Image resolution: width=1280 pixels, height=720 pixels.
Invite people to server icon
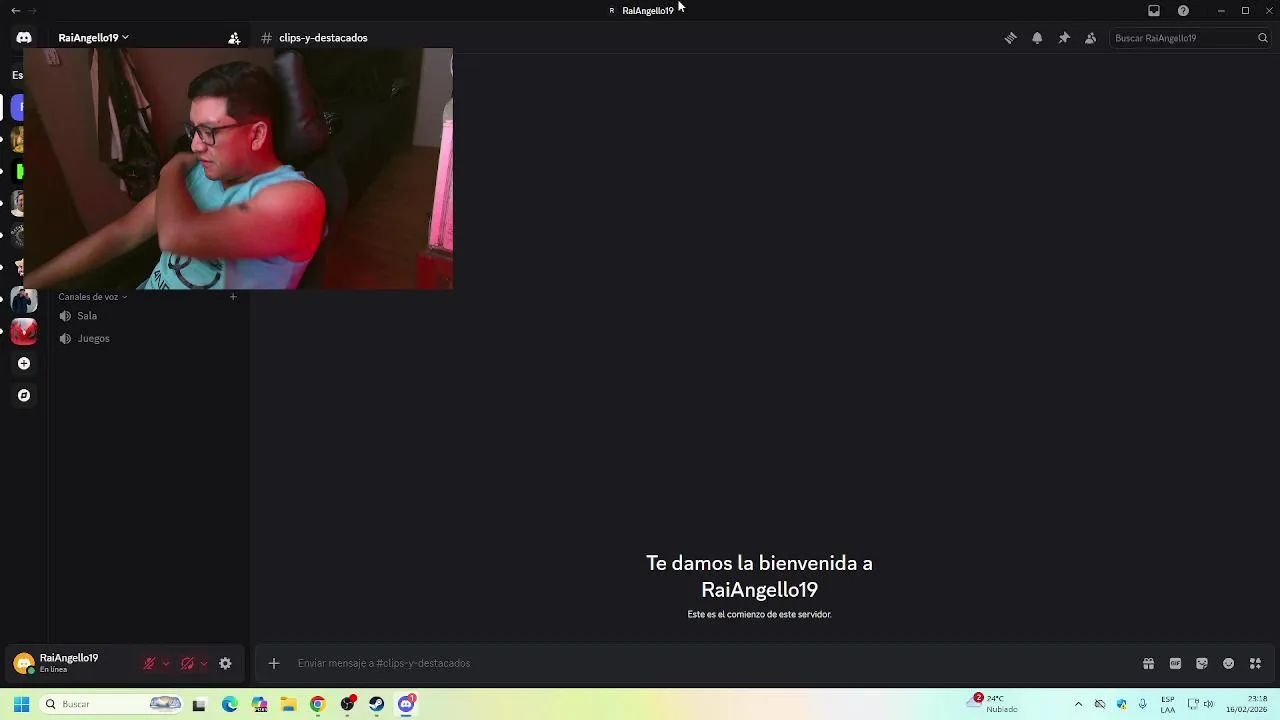[x=234, y=38]
